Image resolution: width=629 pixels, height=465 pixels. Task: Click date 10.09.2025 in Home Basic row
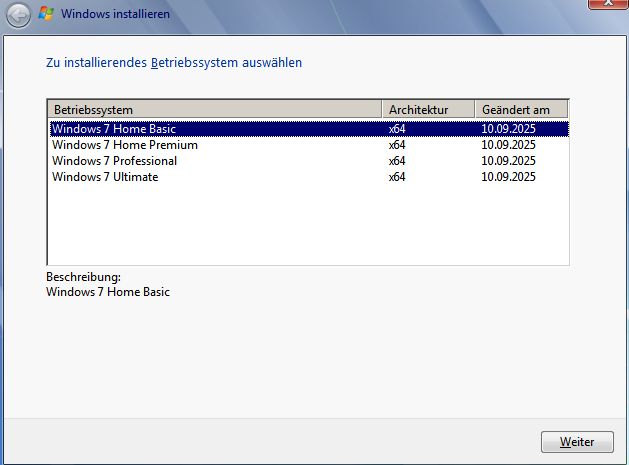[x=508, y=129]
